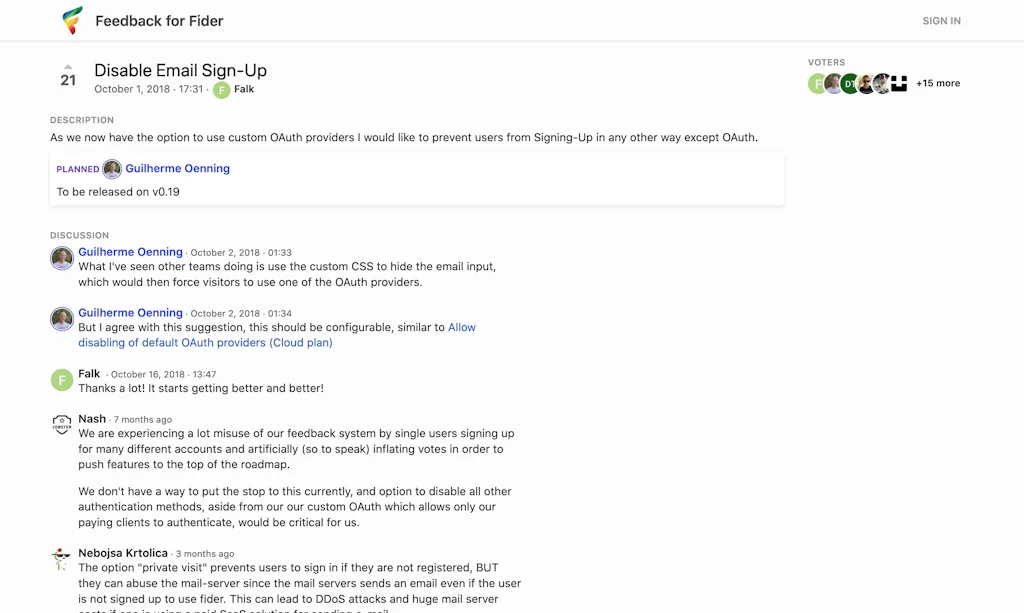This screenshot has height=613, width=1024.
Task: Click Nebojsa Krtolica's name on his comment
Action: pos(123,552)
